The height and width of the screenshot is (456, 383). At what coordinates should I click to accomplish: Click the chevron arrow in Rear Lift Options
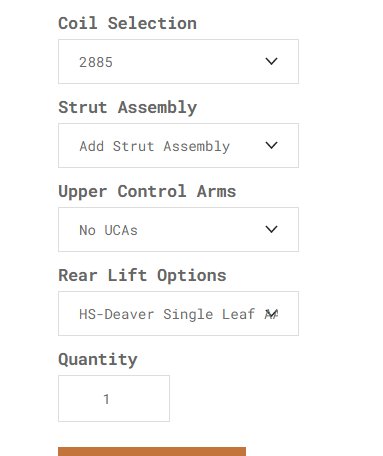(271, 313)
